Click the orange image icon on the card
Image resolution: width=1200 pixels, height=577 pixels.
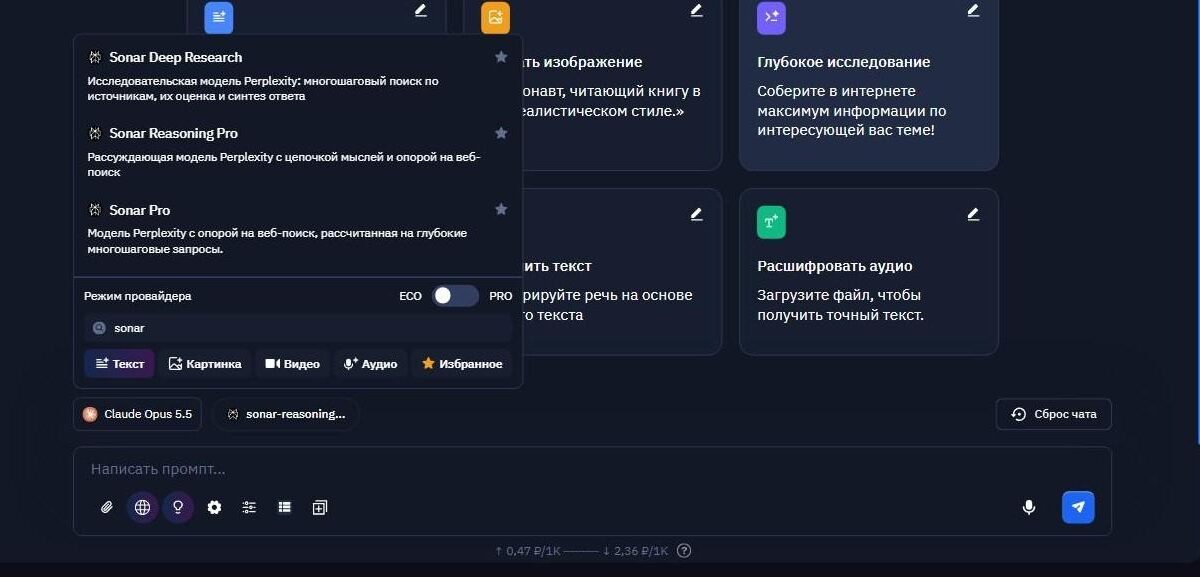[495, 18]
